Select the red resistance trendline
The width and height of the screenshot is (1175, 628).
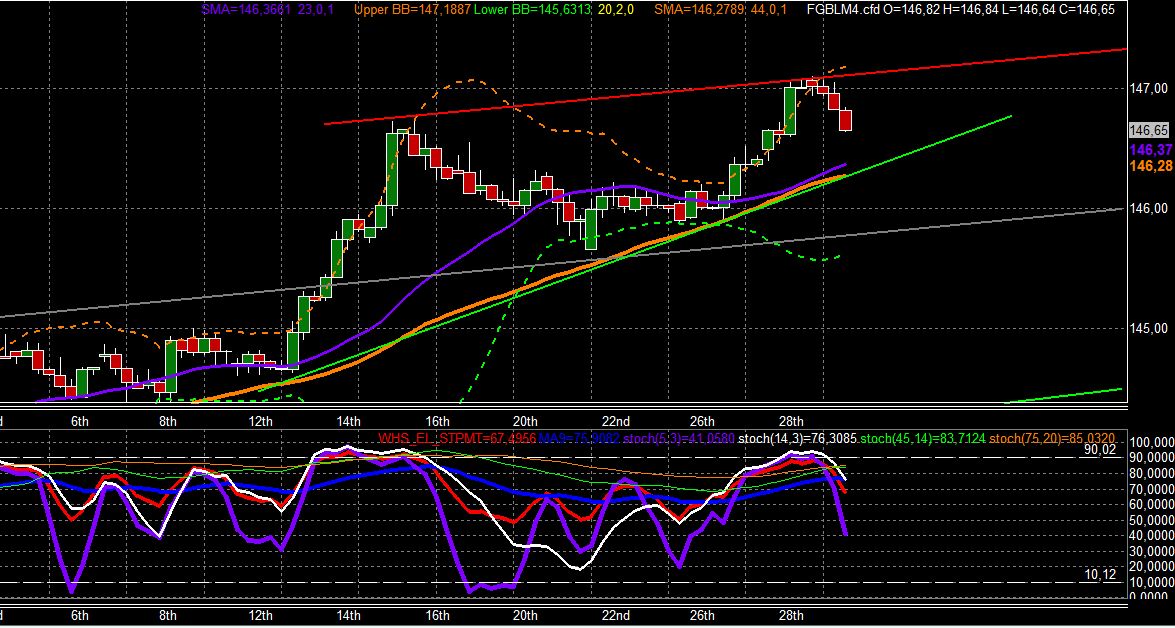(725, 87)
